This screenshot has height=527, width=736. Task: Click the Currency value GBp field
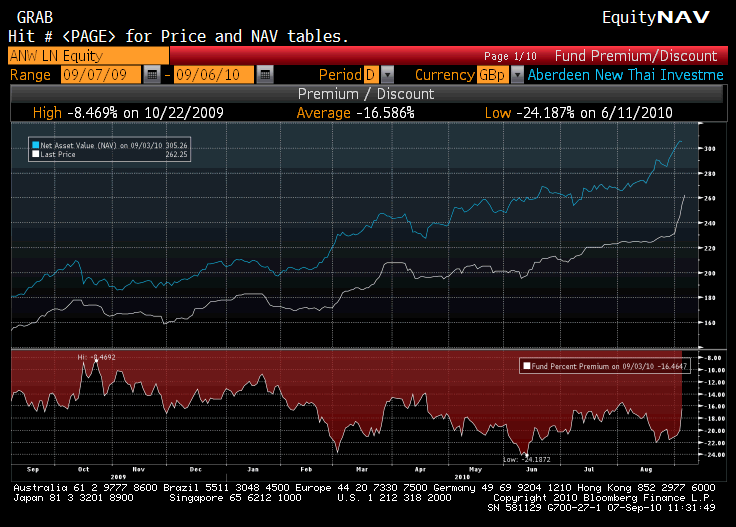[x=492, y=75]
